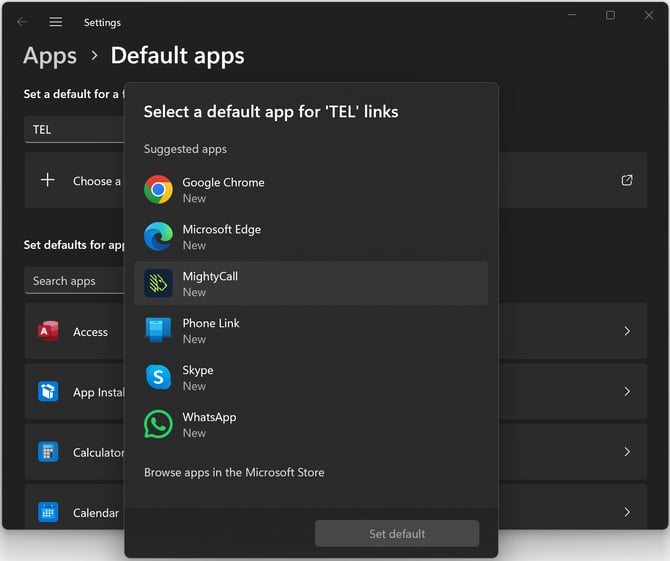Viewport: 670px width, 561px height.
Task: Select the Microsoft Edge label text
Action: [222, 229]
